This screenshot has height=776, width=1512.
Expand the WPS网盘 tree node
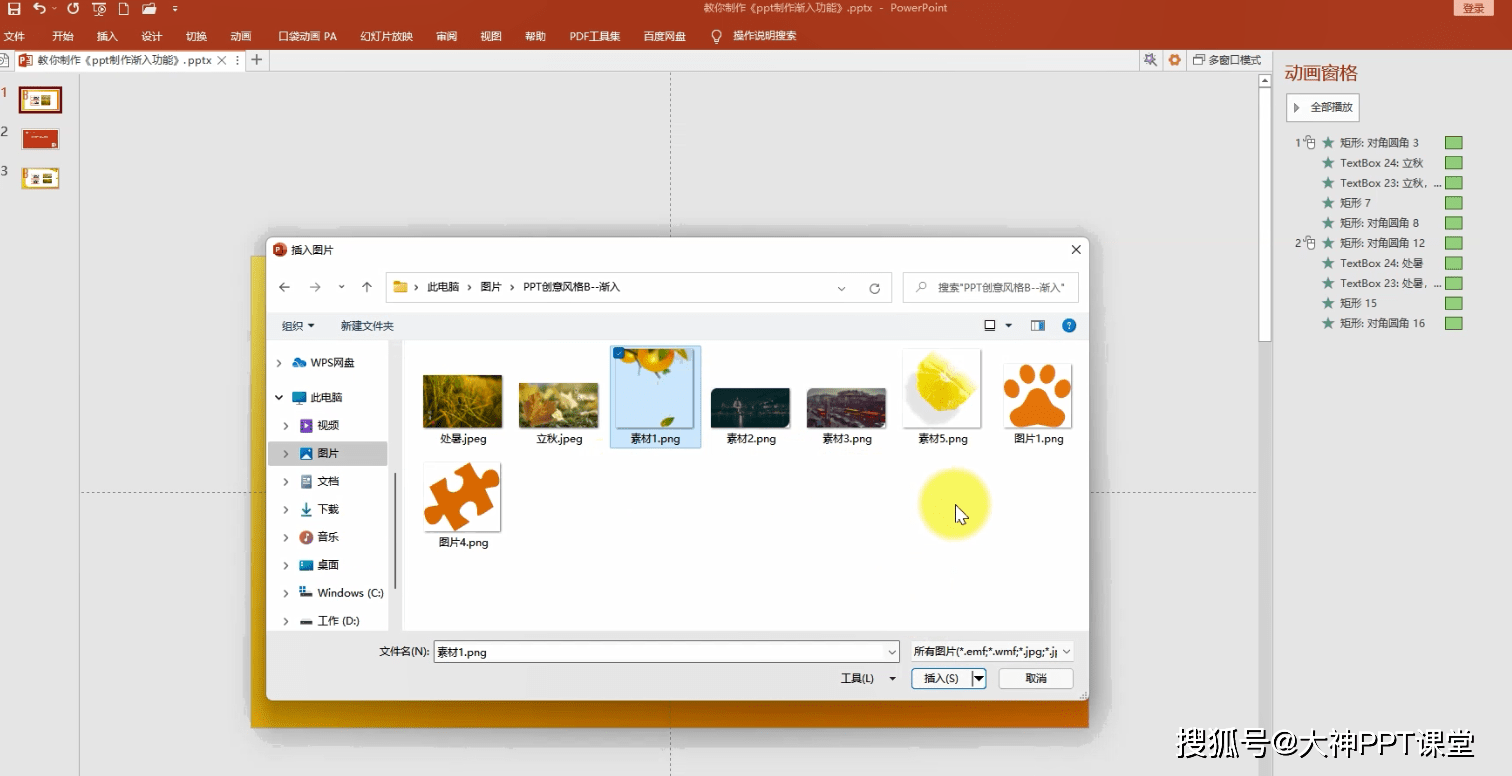pos(279,363)
